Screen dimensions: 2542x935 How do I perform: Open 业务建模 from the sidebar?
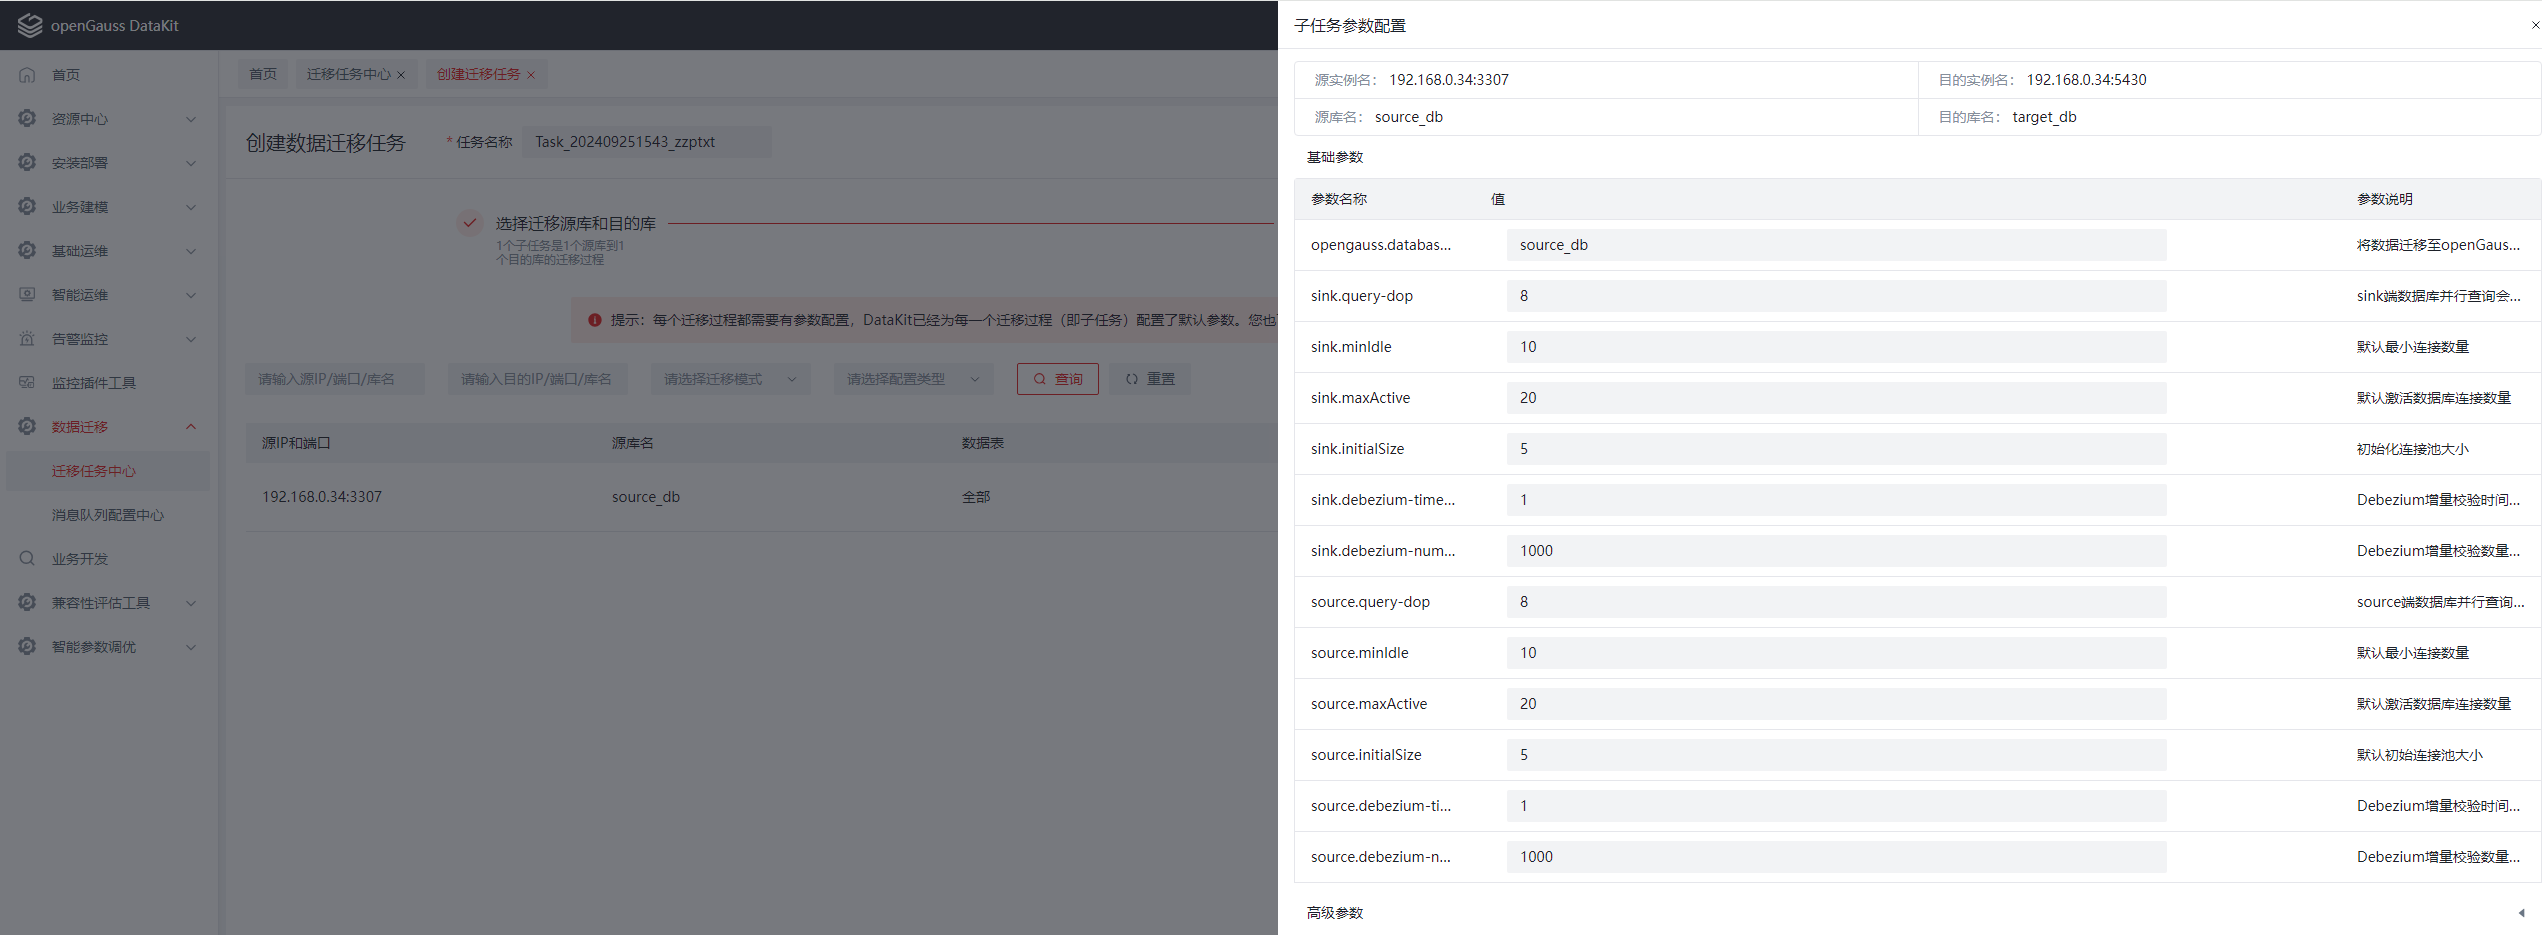27,206
